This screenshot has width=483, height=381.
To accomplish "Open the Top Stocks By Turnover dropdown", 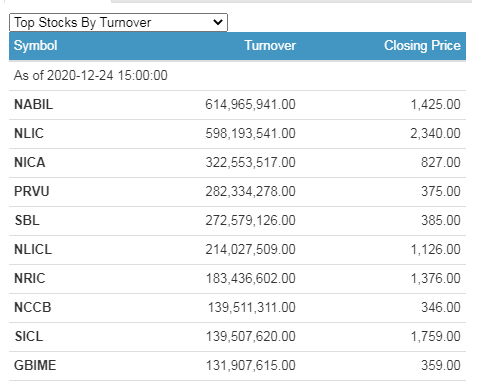I will pos(118,23).
